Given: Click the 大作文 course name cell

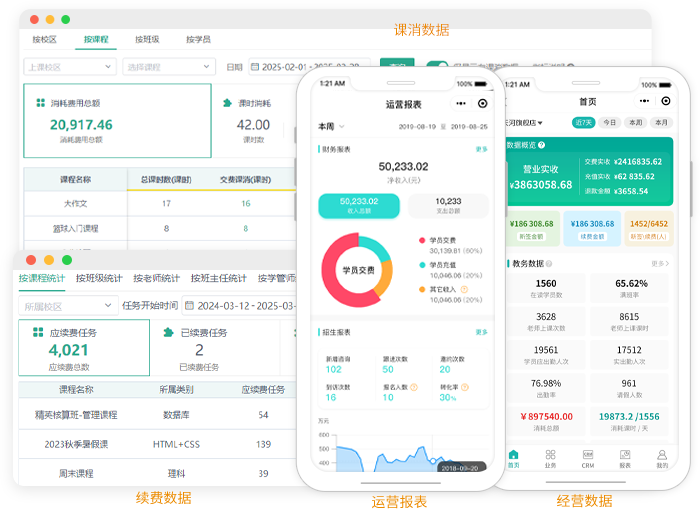Looking at the screenshot, I should 75,204.
